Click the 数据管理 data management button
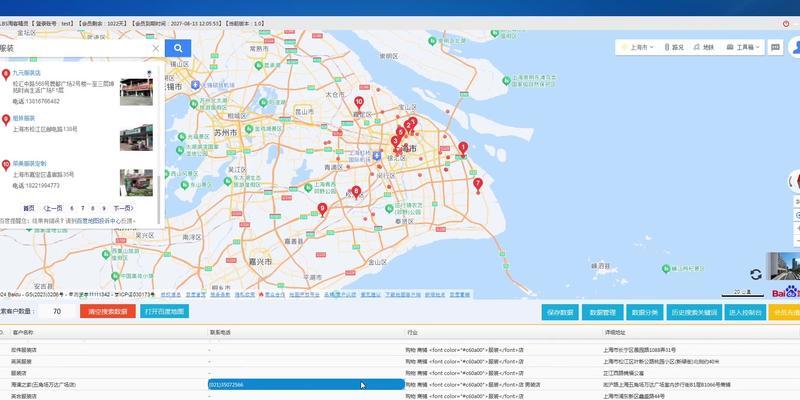The width and height of the screenshot is (800, 400). point(603,312)
